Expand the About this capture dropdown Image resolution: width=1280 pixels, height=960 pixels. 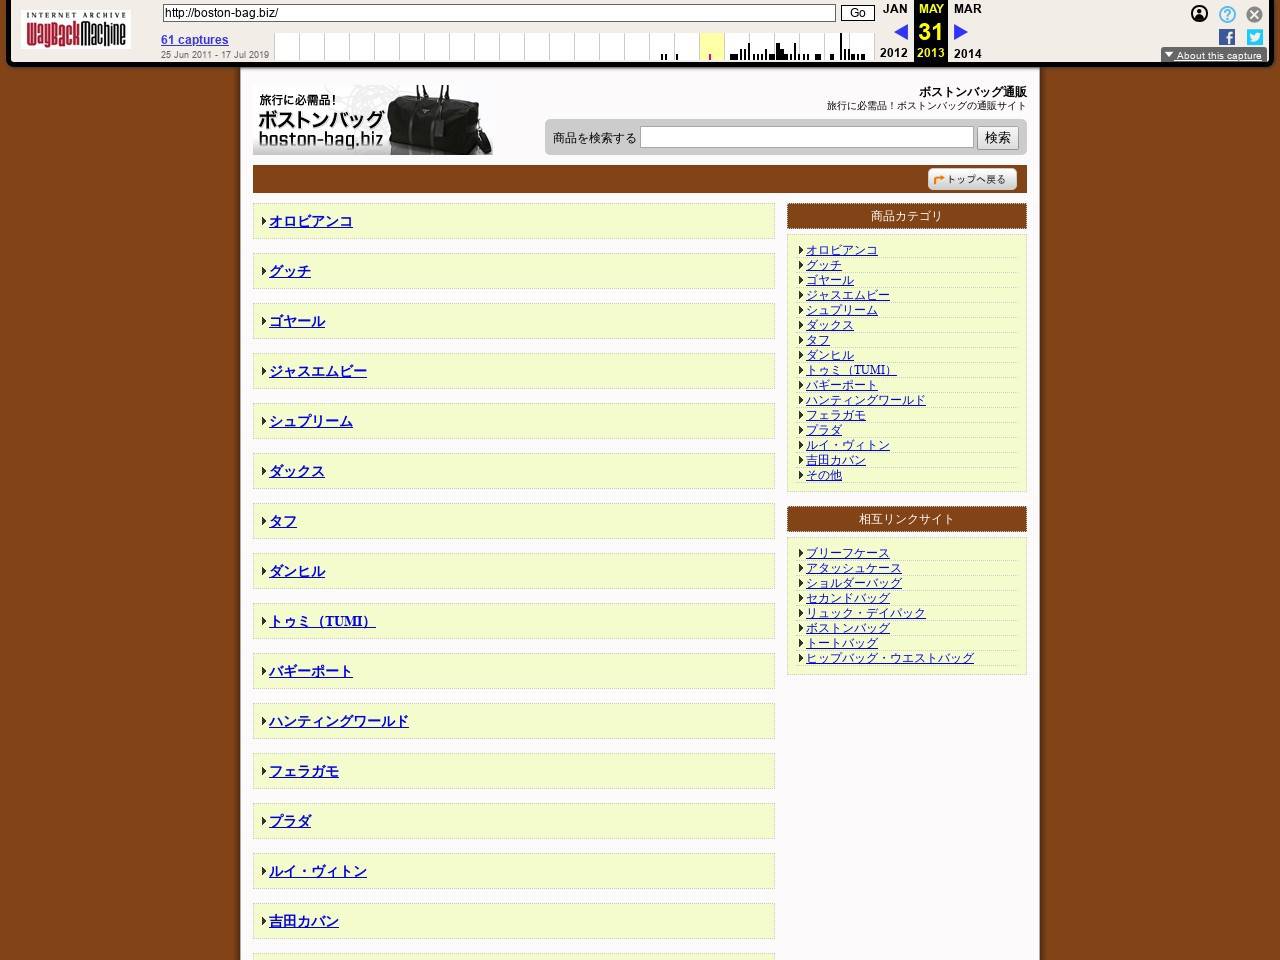coord(1213,56)
